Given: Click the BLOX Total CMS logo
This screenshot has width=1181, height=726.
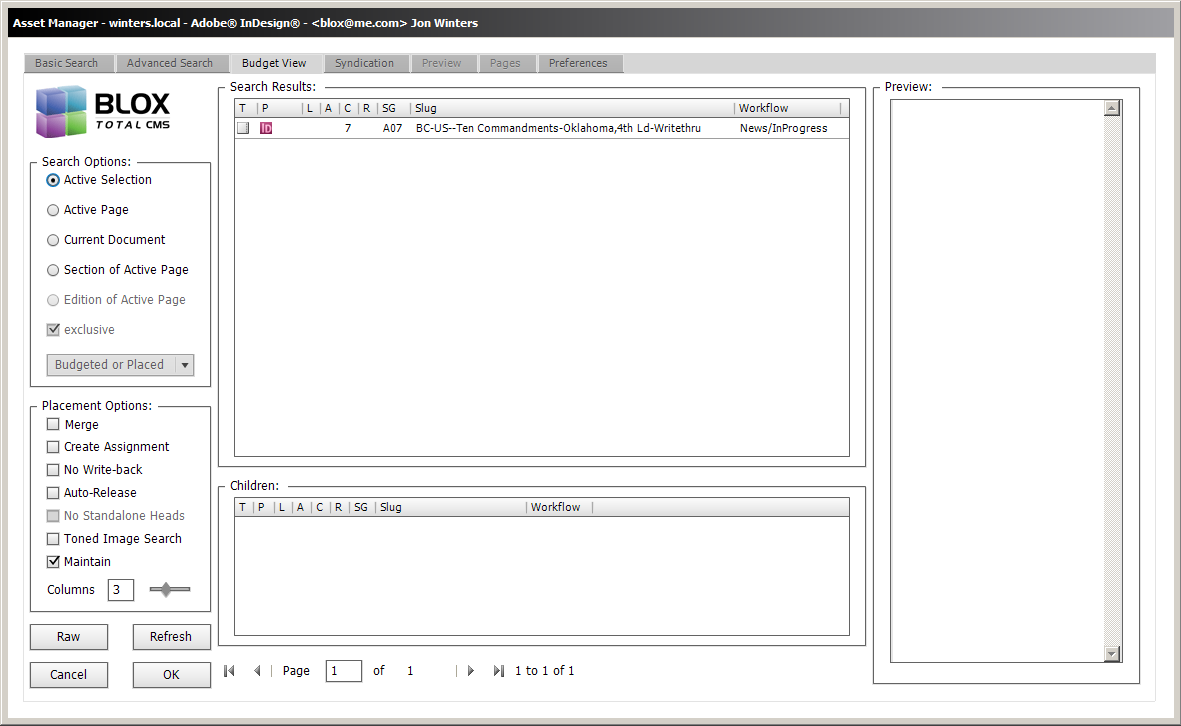Looking at the screenshot, I should point(103,112).
